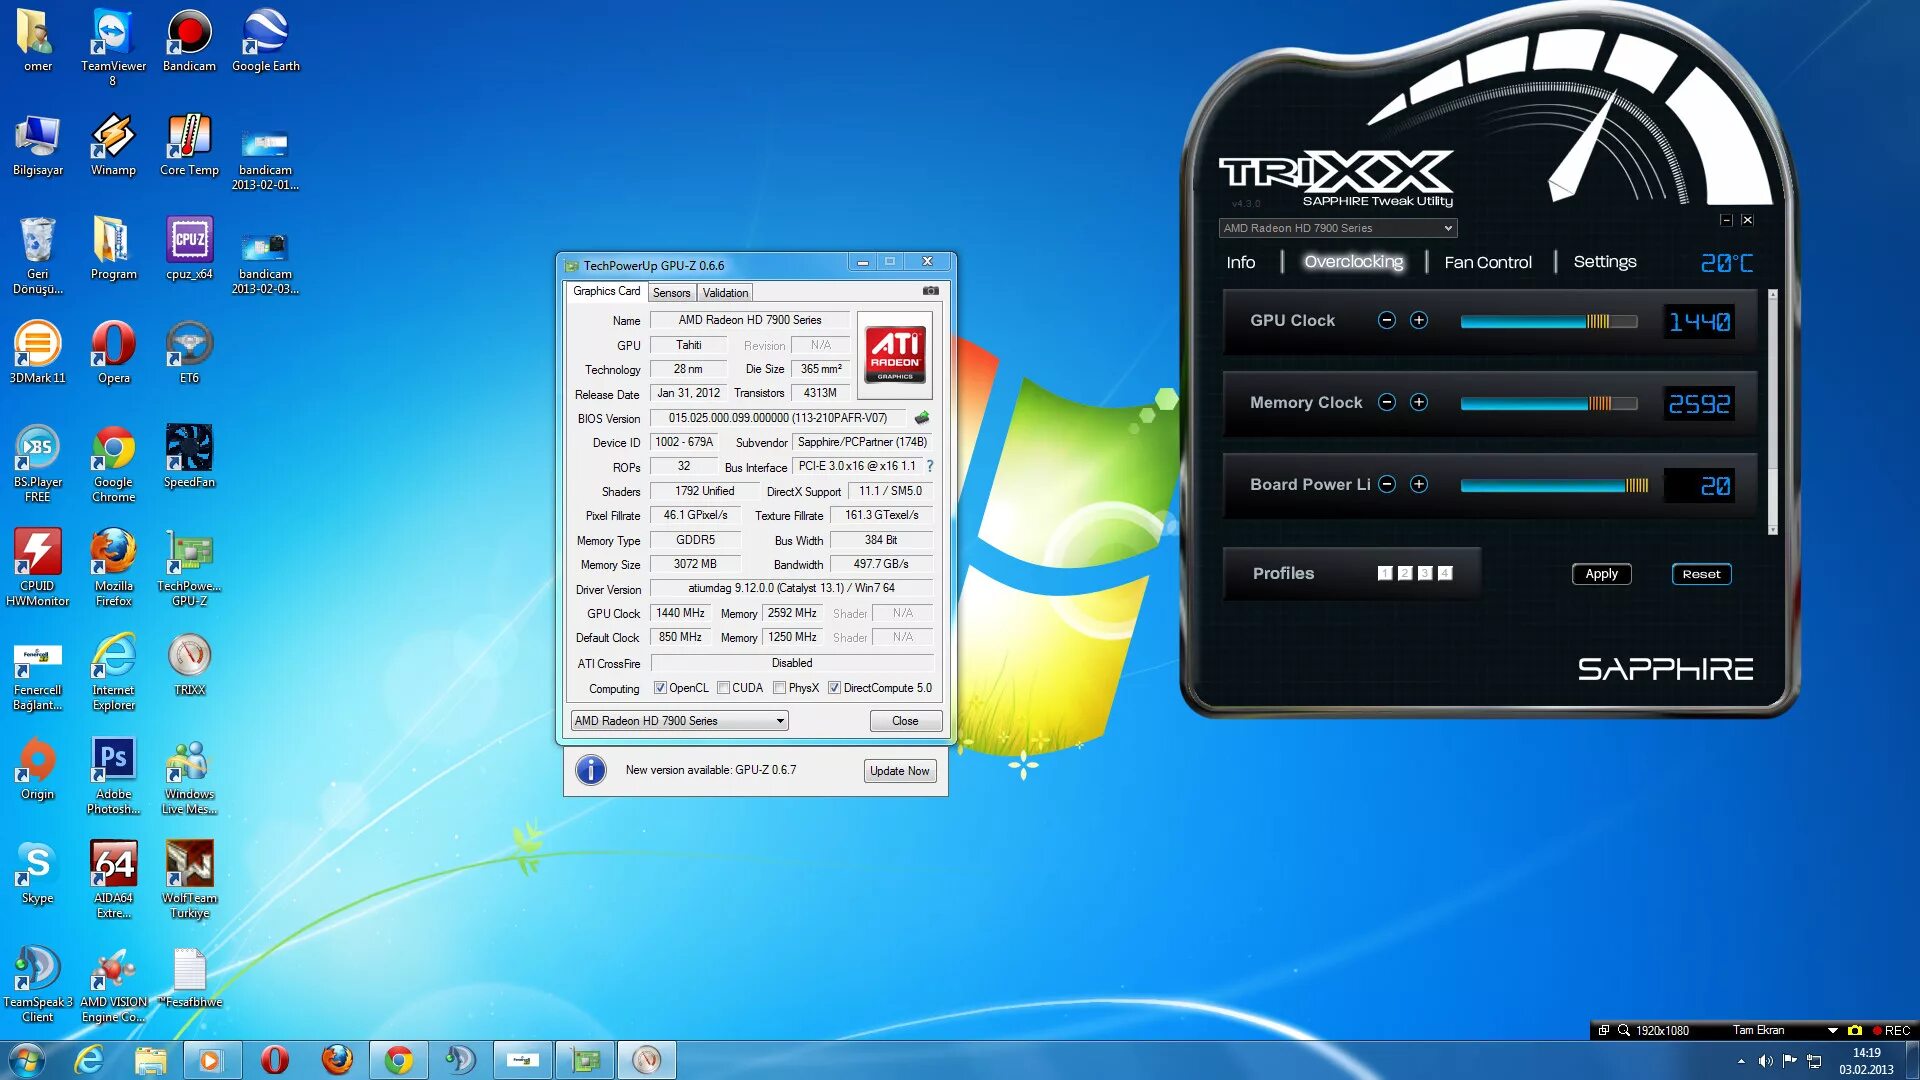Select profile slot 1 in TRIXX

click(1384, 573)
